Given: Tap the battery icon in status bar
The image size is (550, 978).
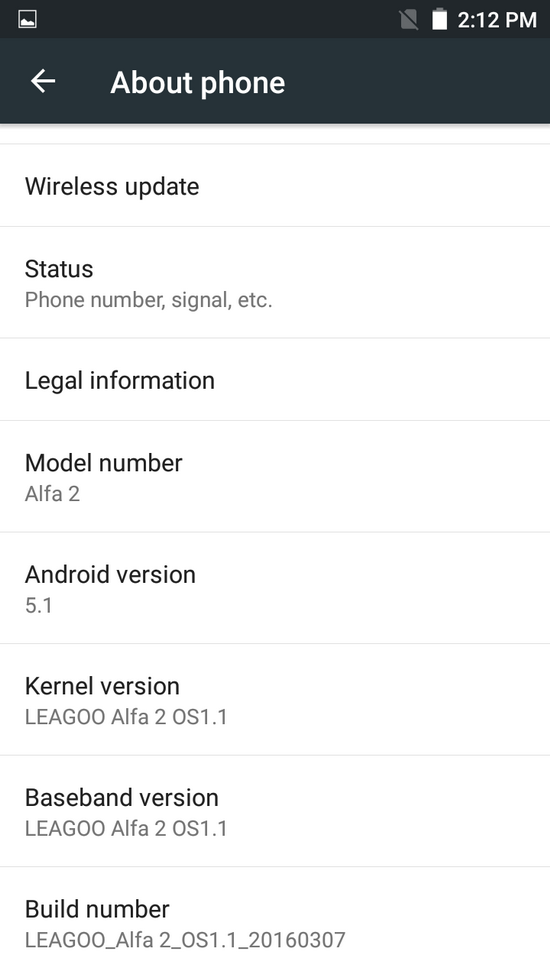Looking at the screenshot, I should pos(440,19).
